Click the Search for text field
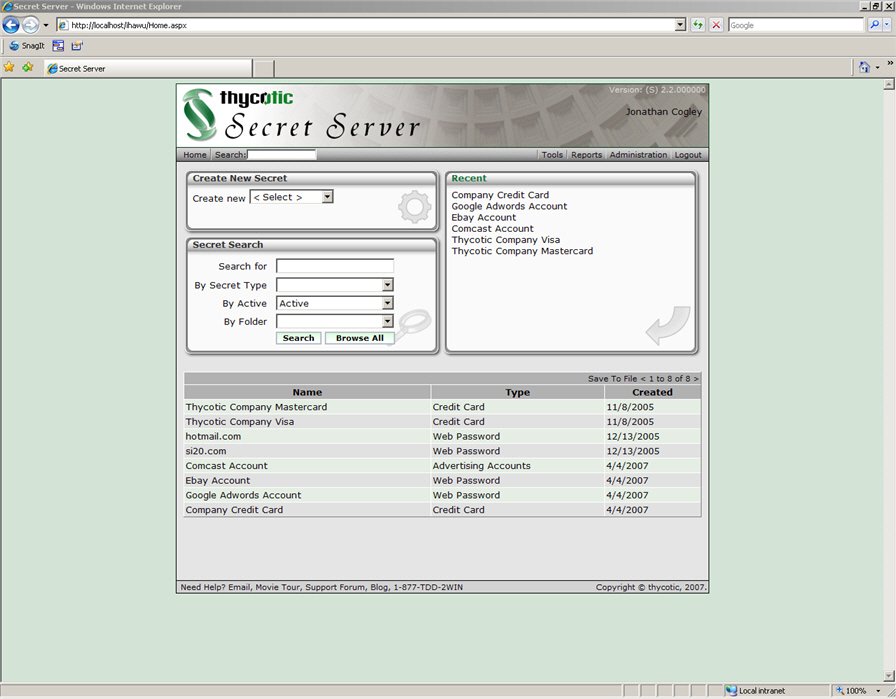 coord(335,266)
